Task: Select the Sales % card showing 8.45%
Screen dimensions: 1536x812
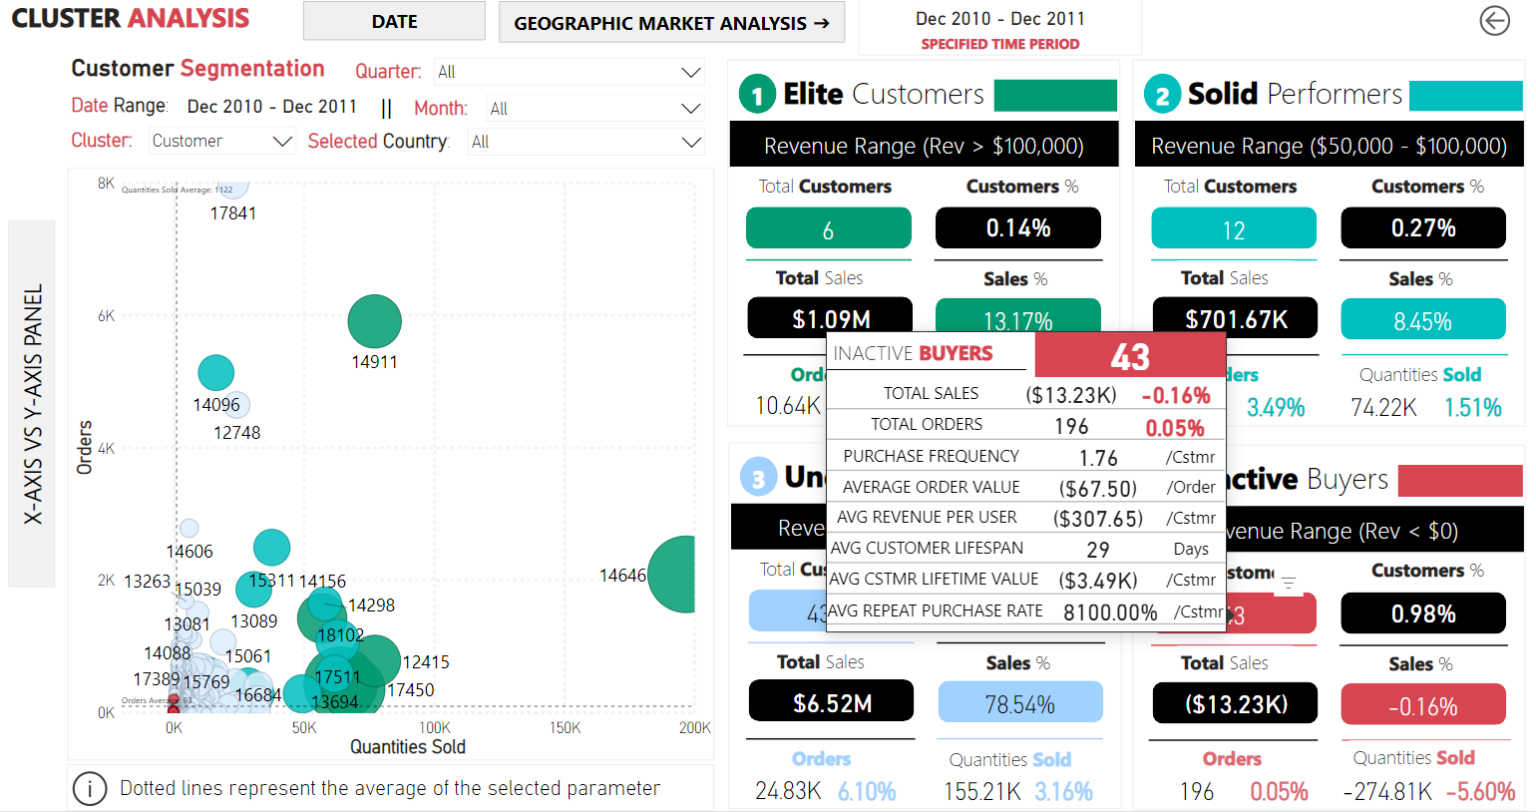Action: pyautogui.click(x=1423, y=320)
